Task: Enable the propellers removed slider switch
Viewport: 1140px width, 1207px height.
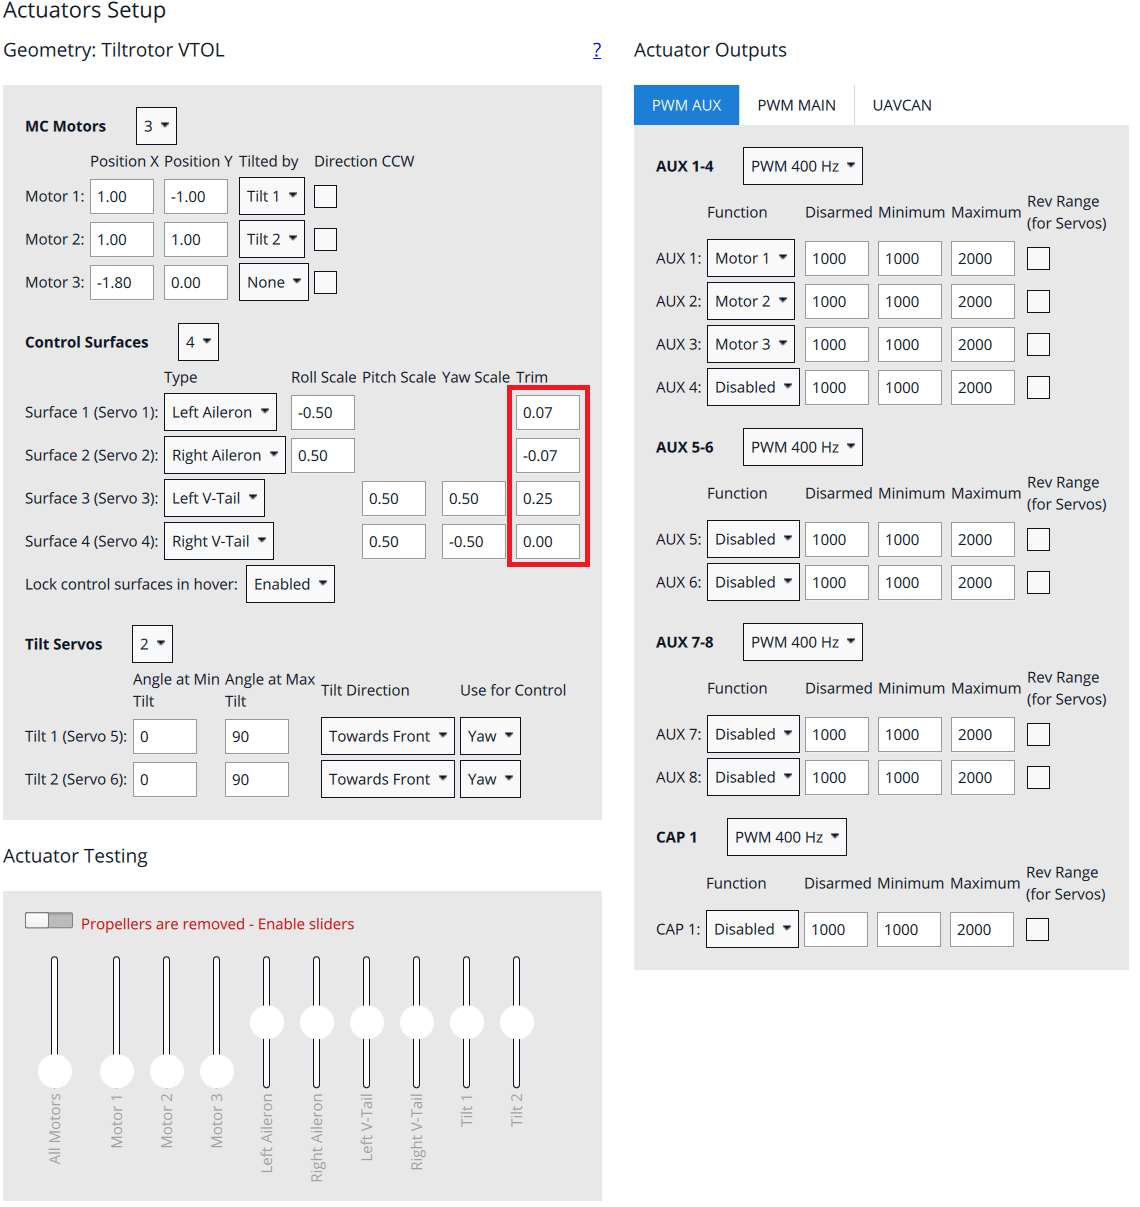Action: [x=49, y=920]
